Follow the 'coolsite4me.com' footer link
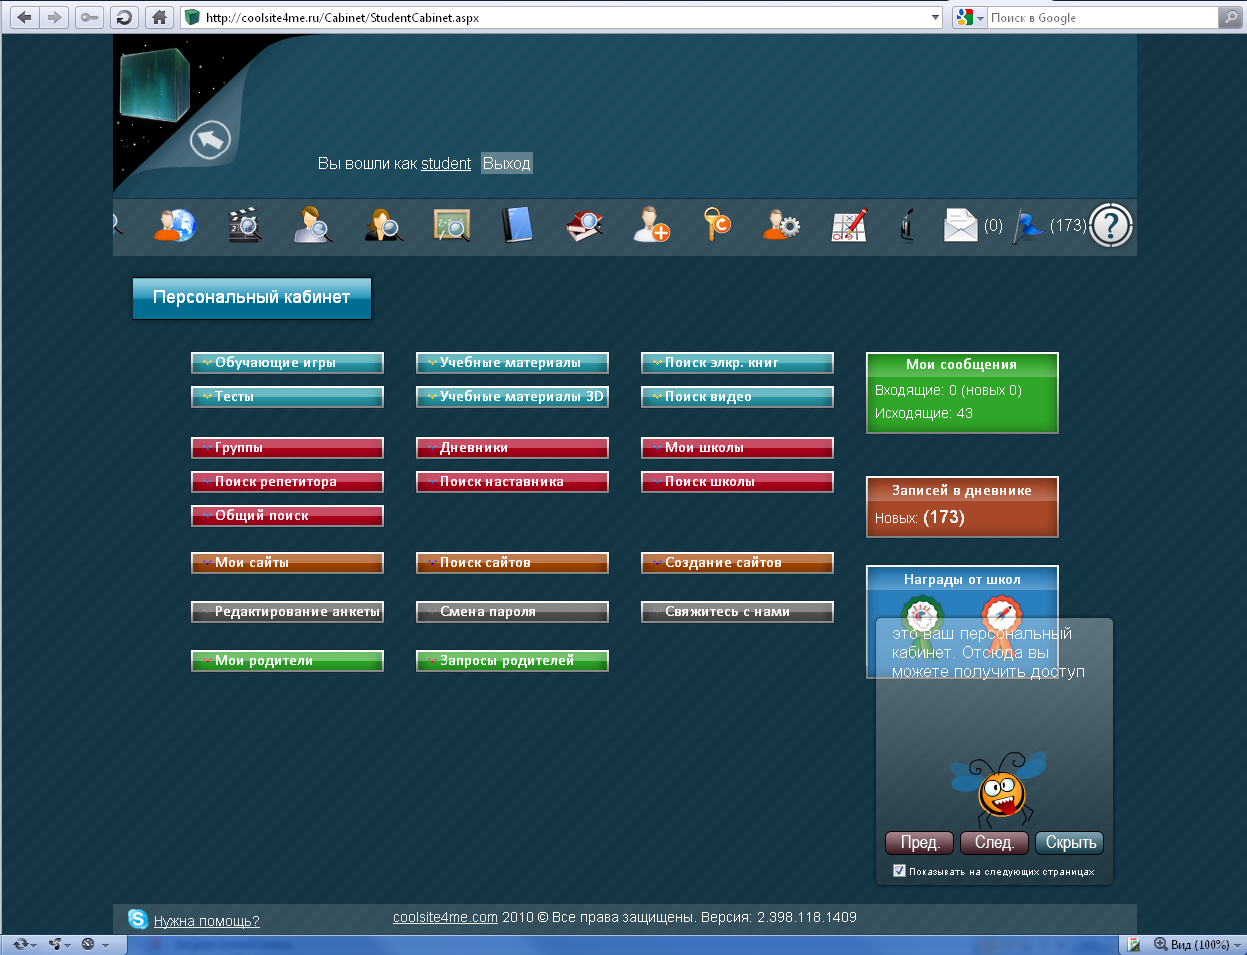 (x=445, y=917)
